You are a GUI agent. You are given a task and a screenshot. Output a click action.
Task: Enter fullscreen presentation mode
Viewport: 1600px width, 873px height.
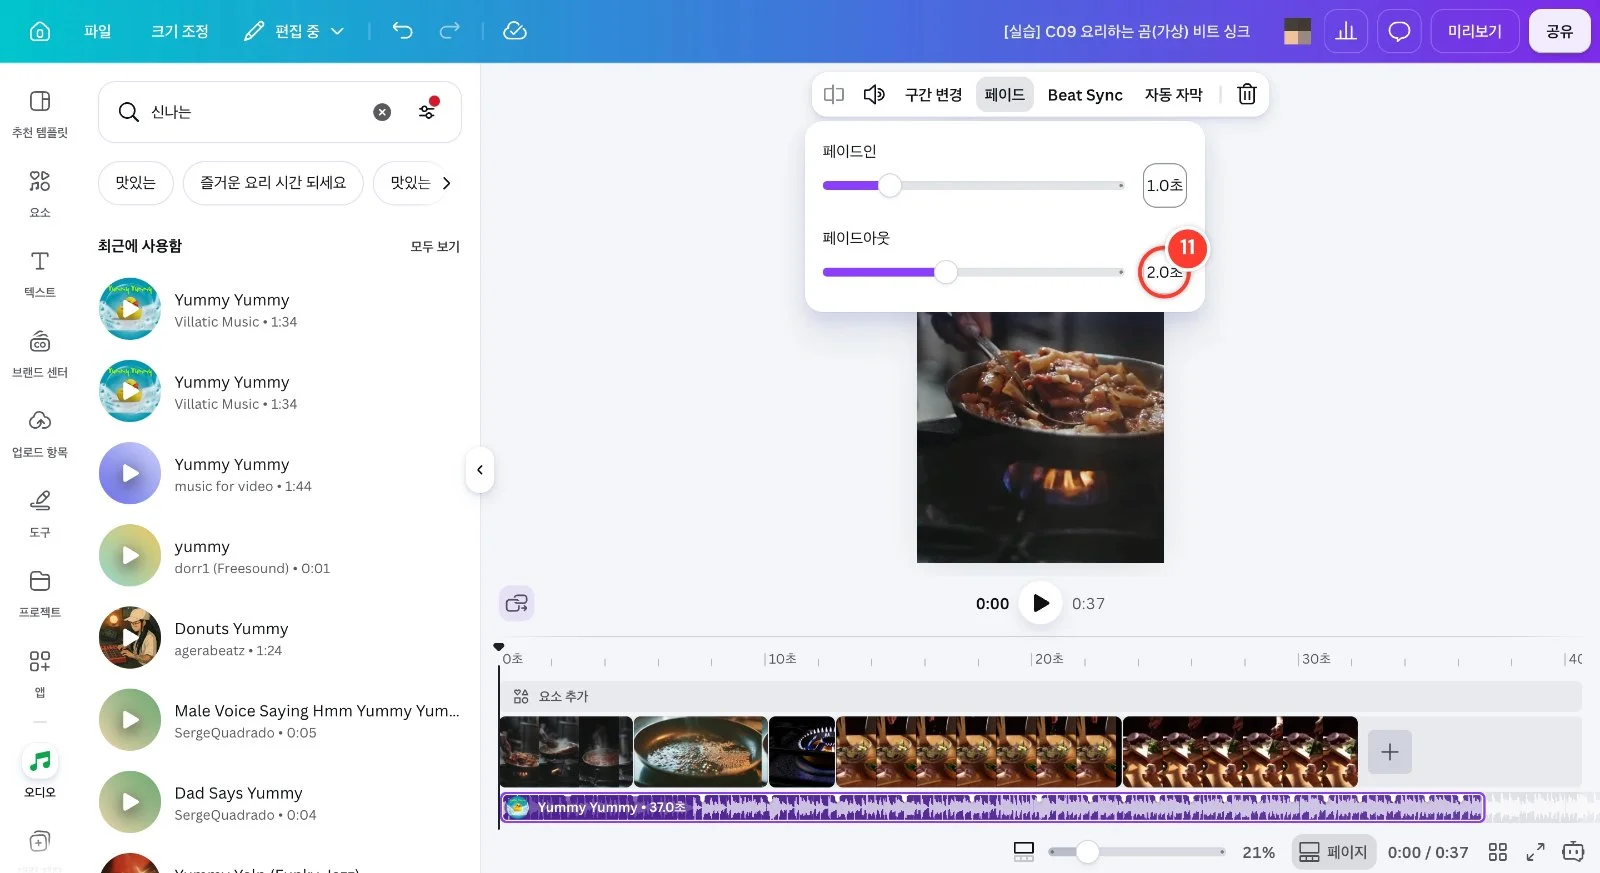point(1535,852)
